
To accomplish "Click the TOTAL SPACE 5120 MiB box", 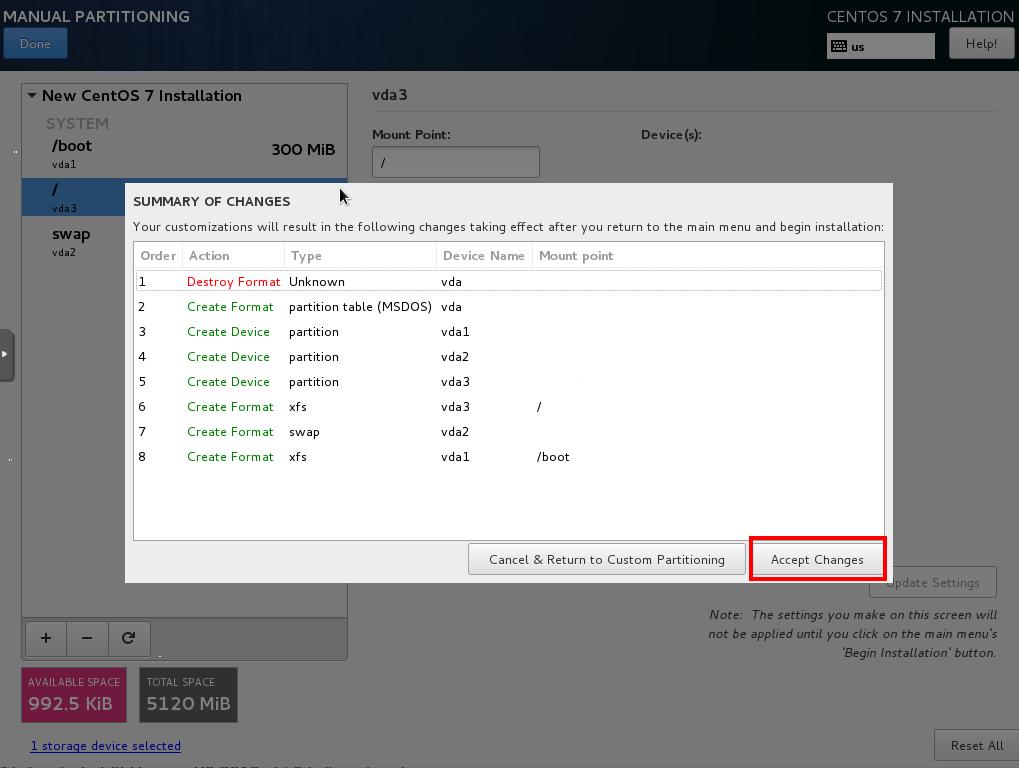I will pyautogui.click(x=188, y=695).
